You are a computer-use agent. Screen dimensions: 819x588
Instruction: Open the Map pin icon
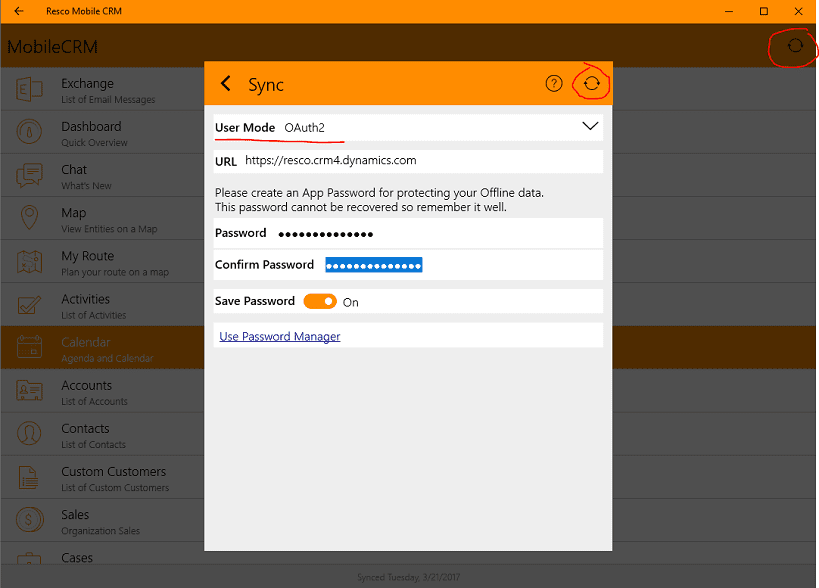pyautogui.click(x=29, y=218)
